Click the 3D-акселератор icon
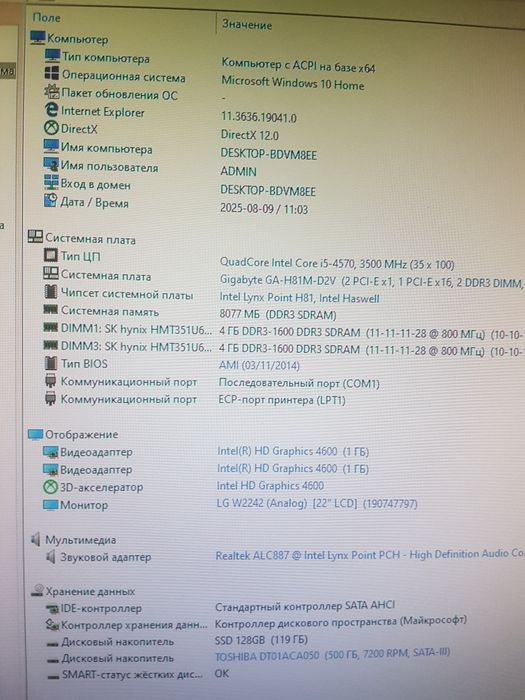 pyautogui.click(x=50, y=487)
